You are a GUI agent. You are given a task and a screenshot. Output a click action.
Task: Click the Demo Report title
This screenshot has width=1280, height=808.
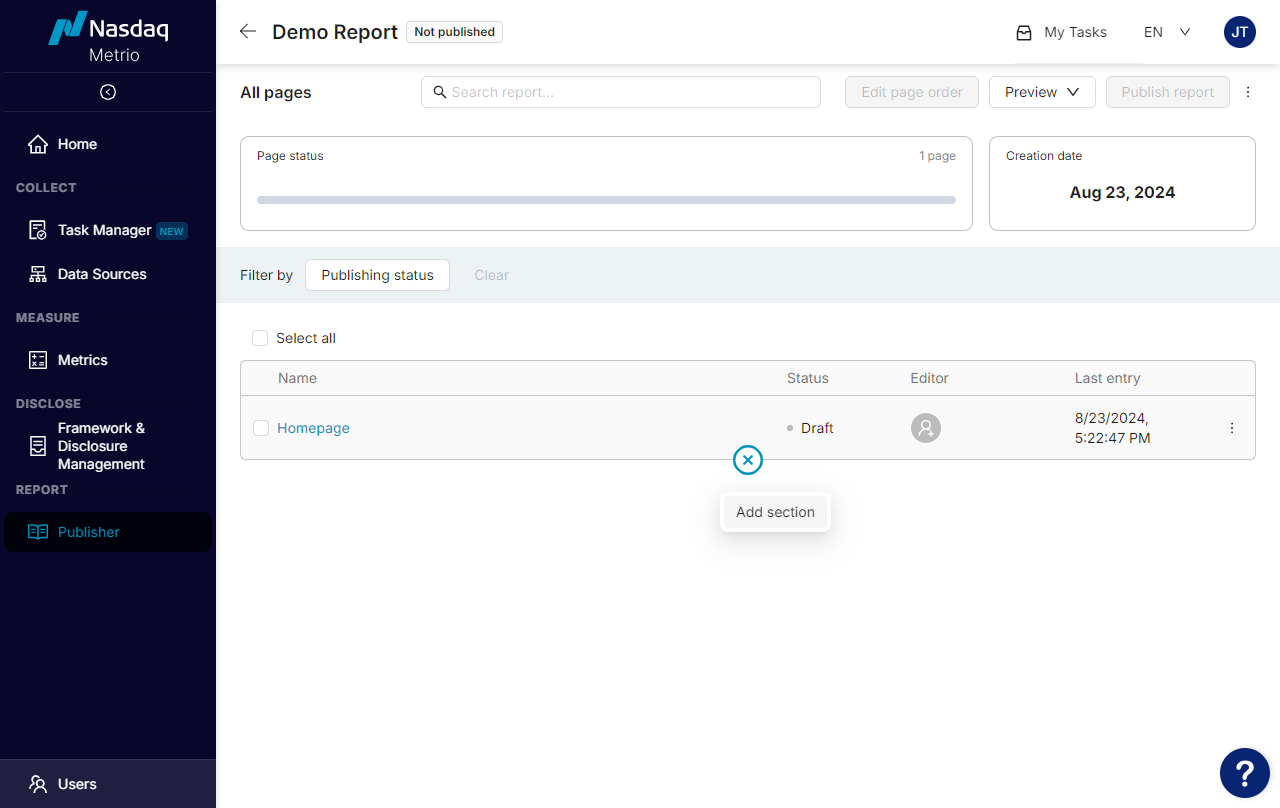(335, 32)
